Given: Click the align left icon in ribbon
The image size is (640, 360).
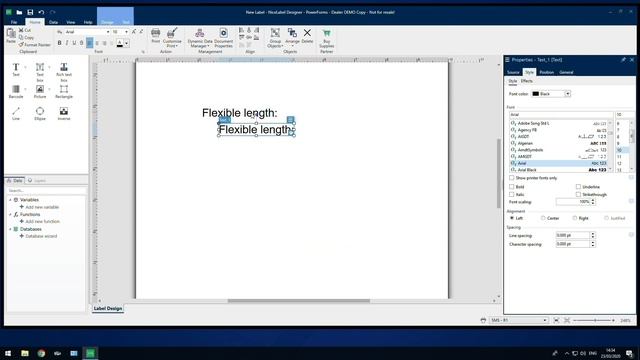Looking at the screenshot, I should 90,43.
